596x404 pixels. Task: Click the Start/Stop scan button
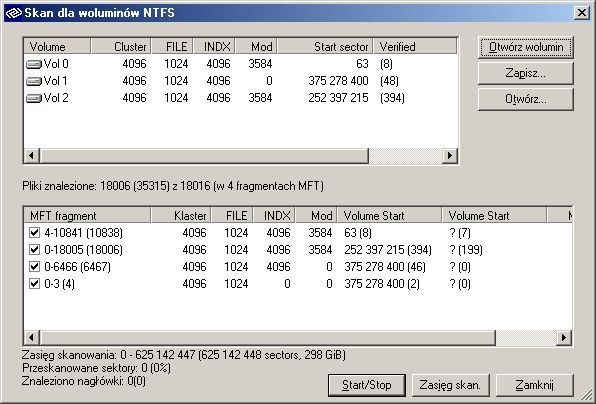click(x=367, y=385)
